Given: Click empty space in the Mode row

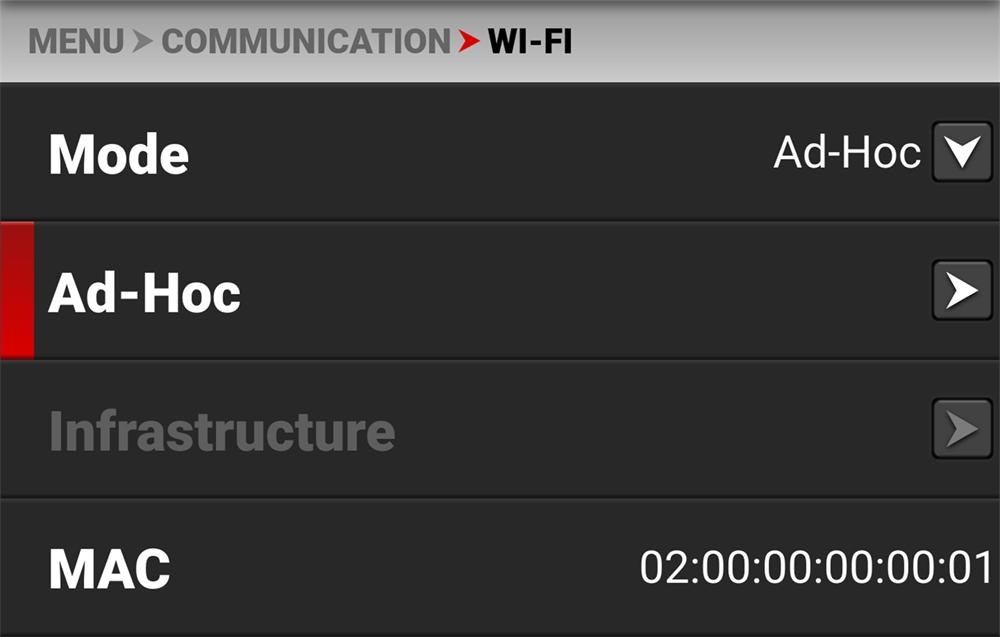Looking at the screenshot, I should (478, 153).
